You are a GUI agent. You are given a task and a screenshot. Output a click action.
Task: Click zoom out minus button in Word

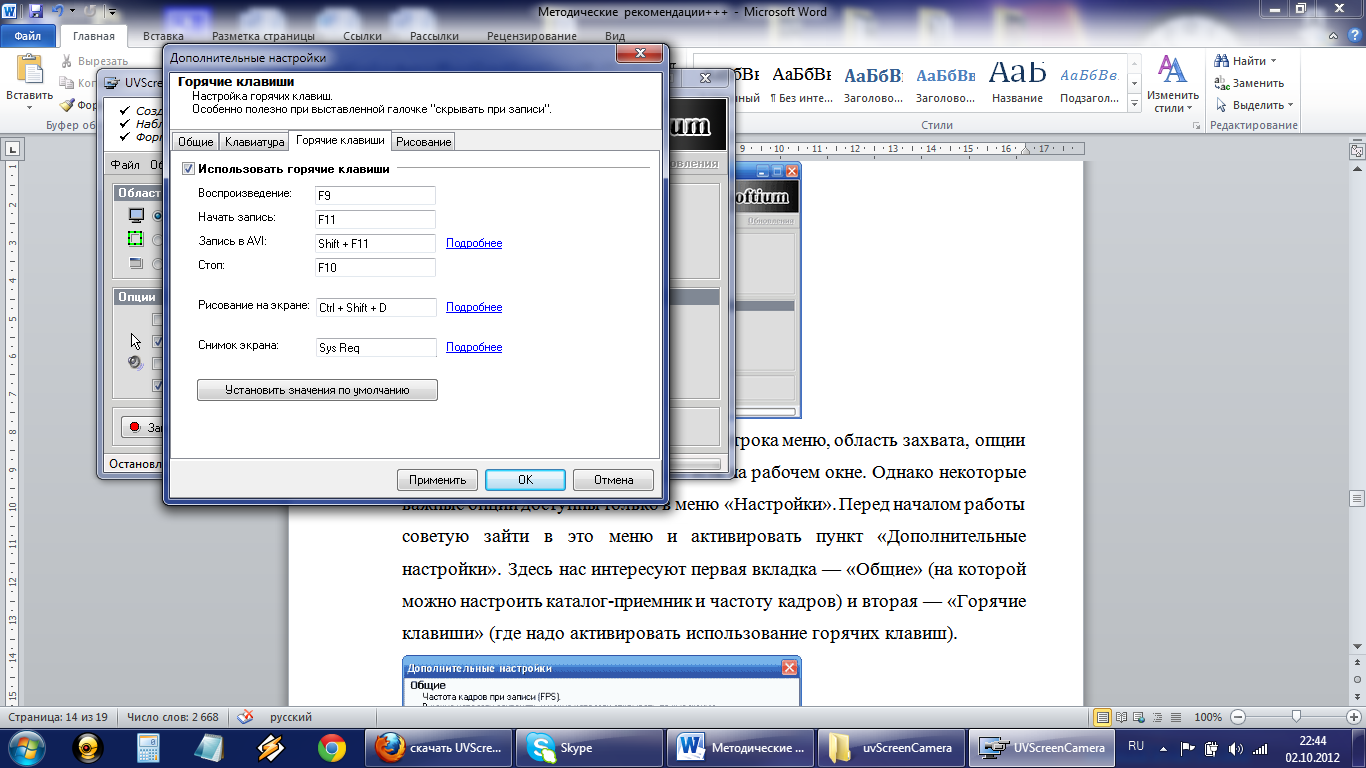(x=1238, y=717)
